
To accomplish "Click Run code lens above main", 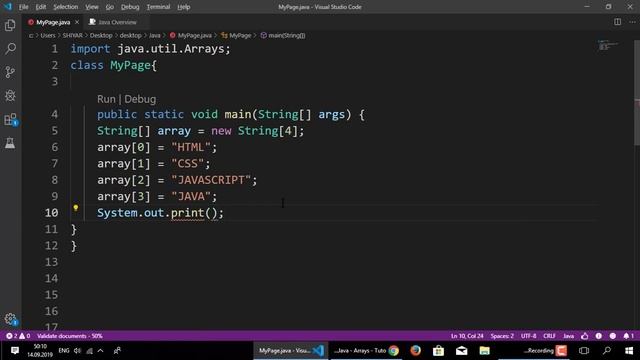I will point(106,99).
